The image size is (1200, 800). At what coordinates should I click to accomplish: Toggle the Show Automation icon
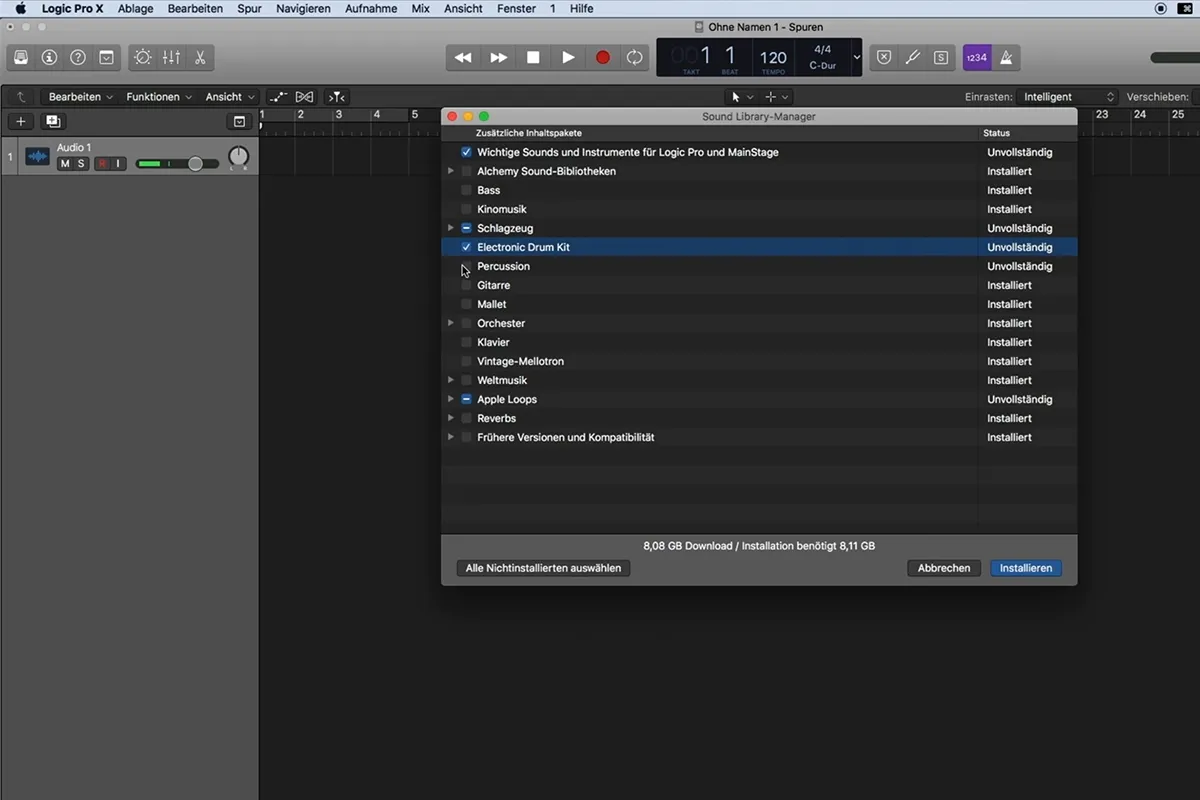click(278, 97)
